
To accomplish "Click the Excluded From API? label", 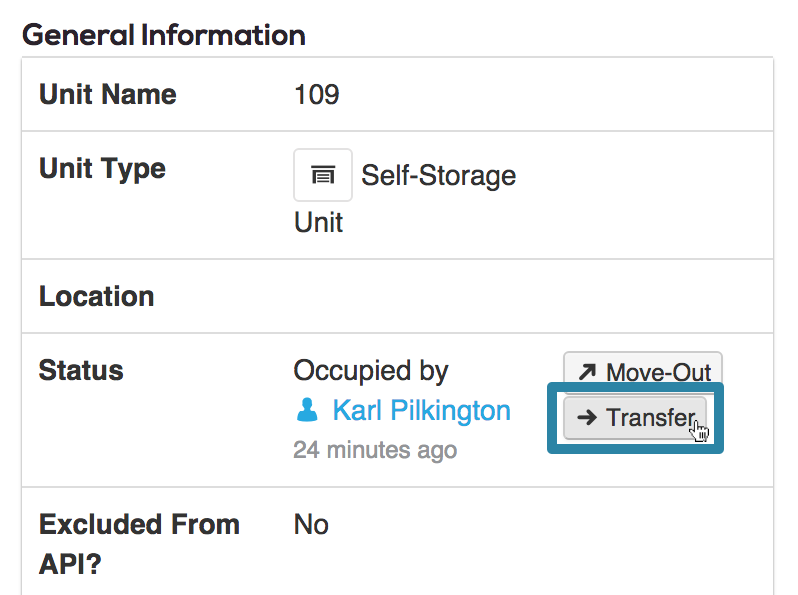I will (139, 544).
